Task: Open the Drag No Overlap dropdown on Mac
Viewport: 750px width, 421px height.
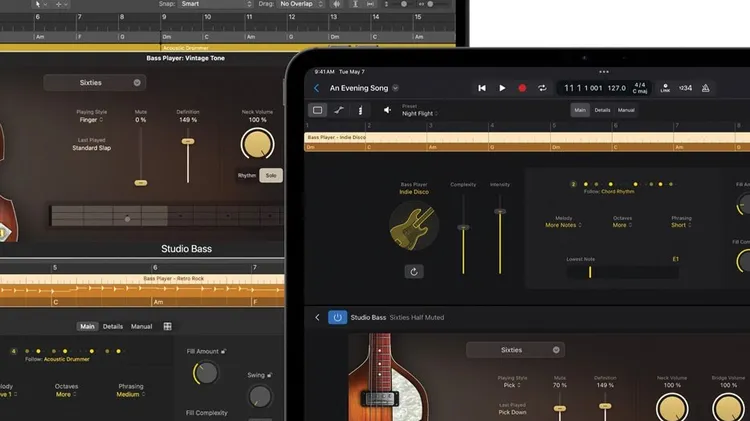Action: pyautogui.click(x=301, y=4)
